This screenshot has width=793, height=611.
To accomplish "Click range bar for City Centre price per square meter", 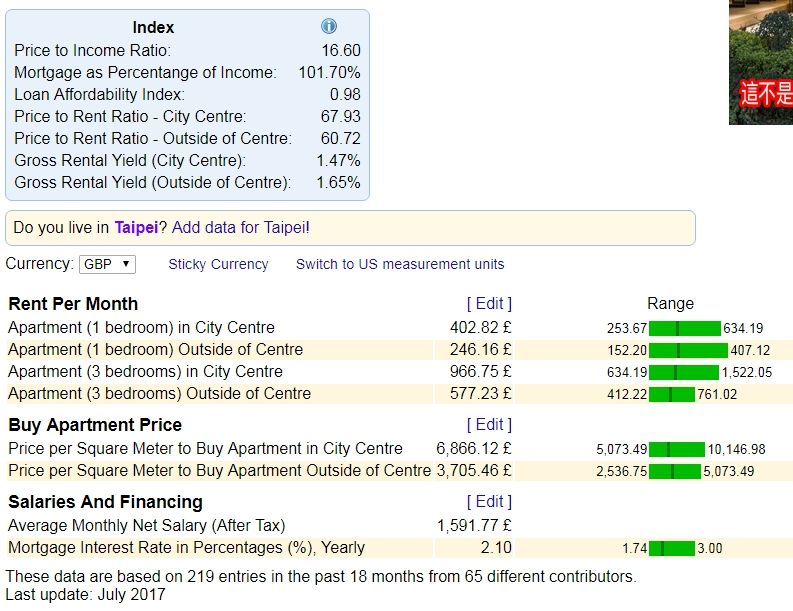I will [x=677, y=449].
